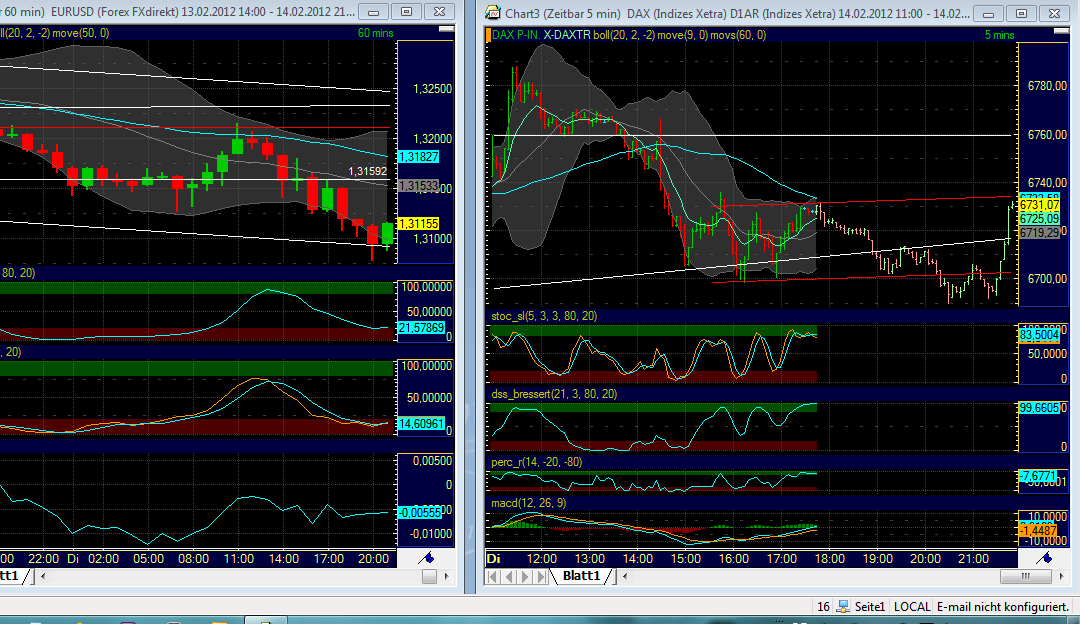Click the chart icon in the Chart3 title bar
This screenshot has width=1080, height=624.
491,13
